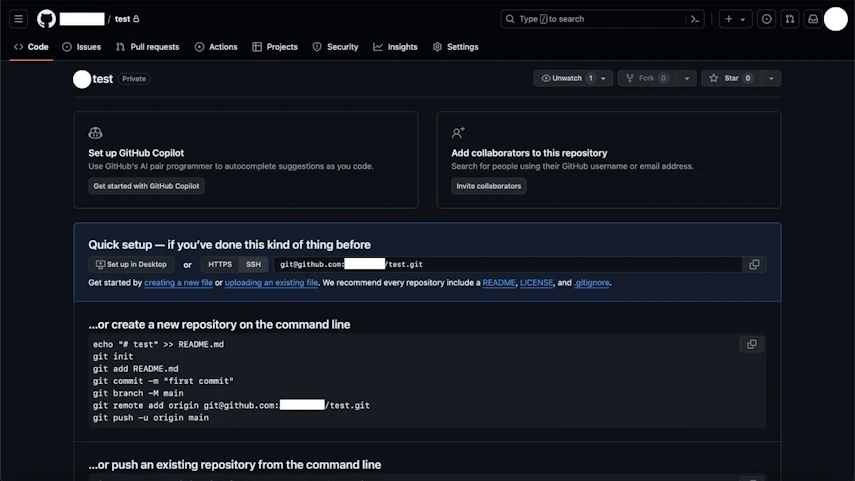The height and width of the screenshot is (481, 855).
Task: Switch to the Issues tab
Action: pyautogui.click(x=82, y=47)
